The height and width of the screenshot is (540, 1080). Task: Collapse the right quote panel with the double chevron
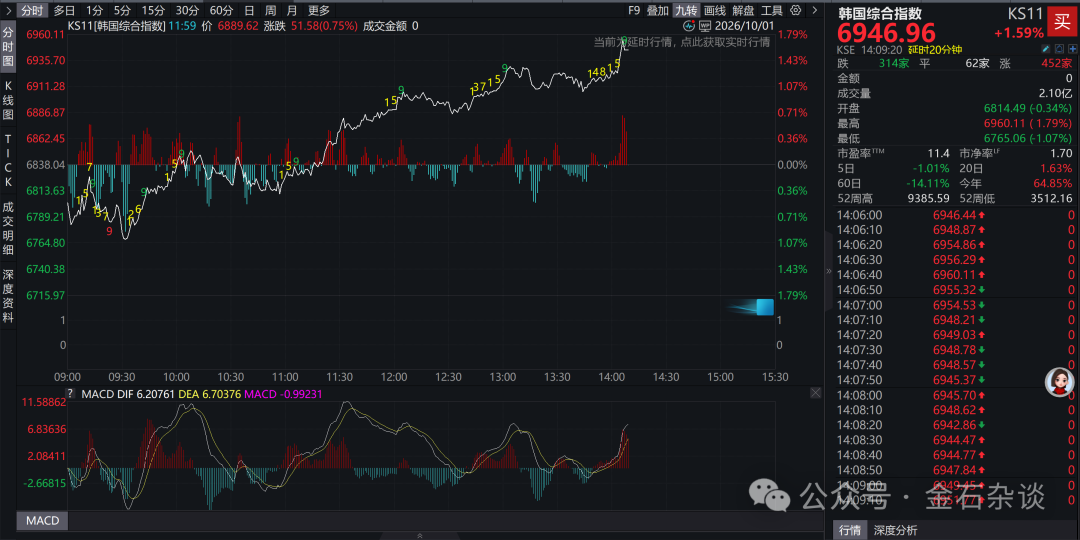(x=829, y=271)
